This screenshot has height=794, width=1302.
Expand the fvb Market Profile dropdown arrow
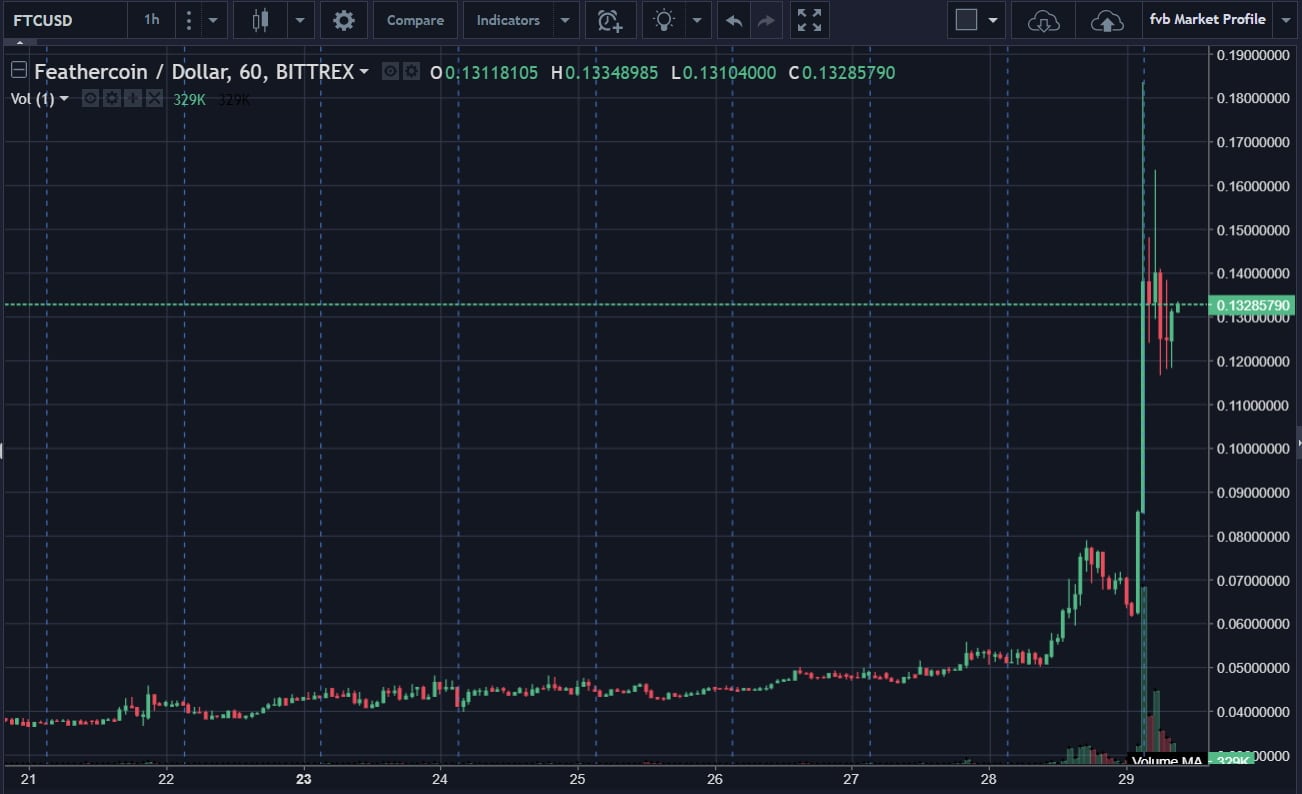[1285, 20]
